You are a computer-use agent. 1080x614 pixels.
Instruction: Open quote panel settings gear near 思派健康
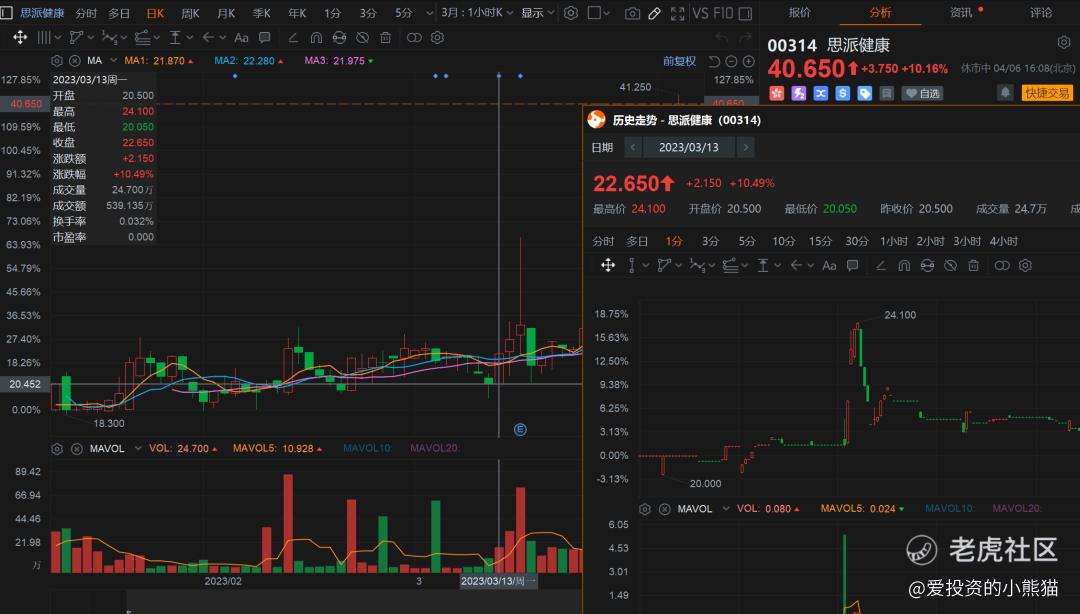click(x=1063, y=43)
